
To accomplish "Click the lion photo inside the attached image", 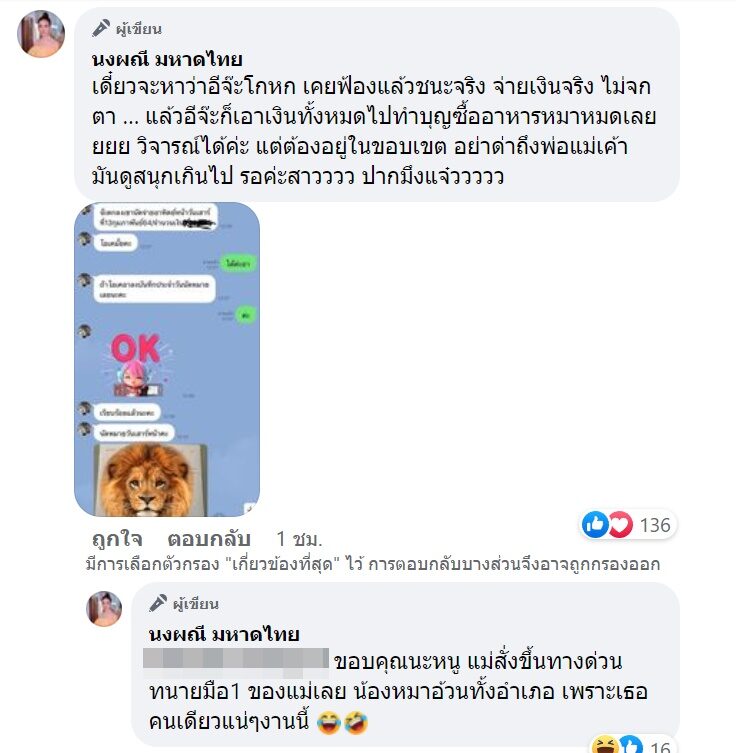I will (x=149, y=479).
